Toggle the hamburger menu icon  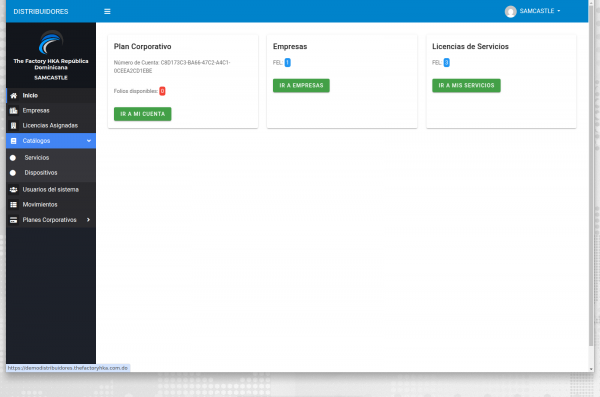coord(107,11)
